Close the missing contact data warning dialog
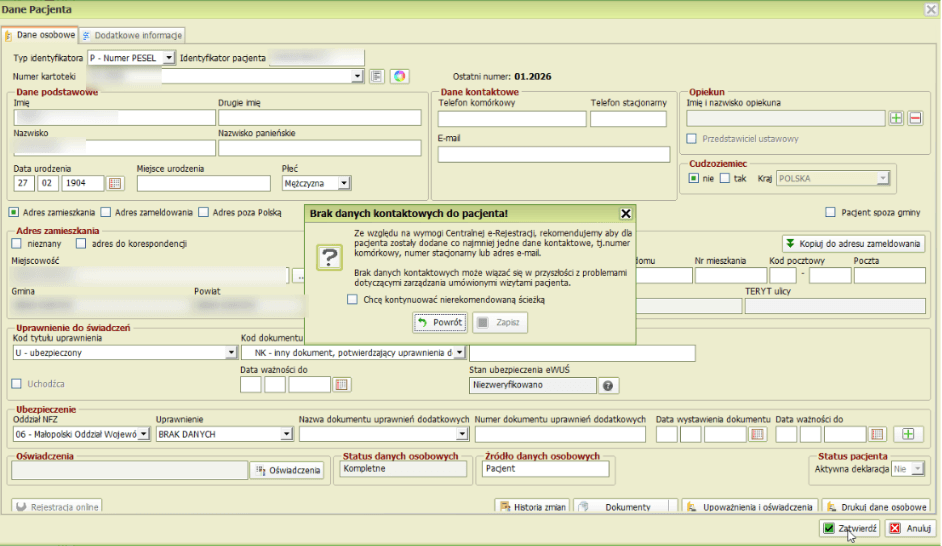This screenshot has height=546, width=942. pyautogui.click(x=626, y=213)
